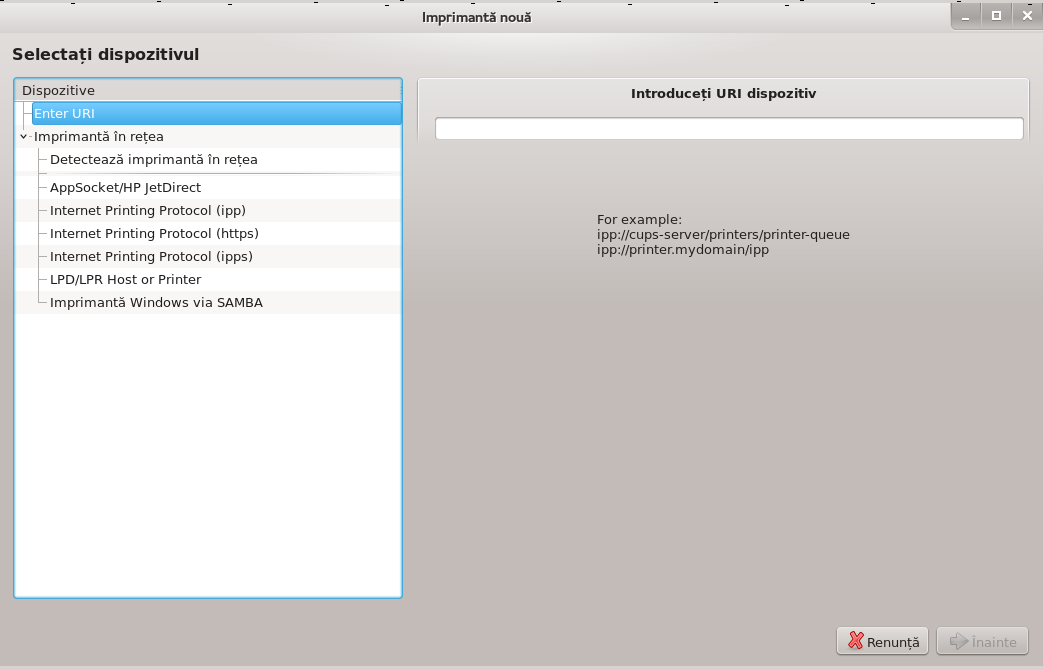Maximize the Imprimantă nouă window
The width and height of the screenshot is (1043, 669).
(x=996, y=16)
